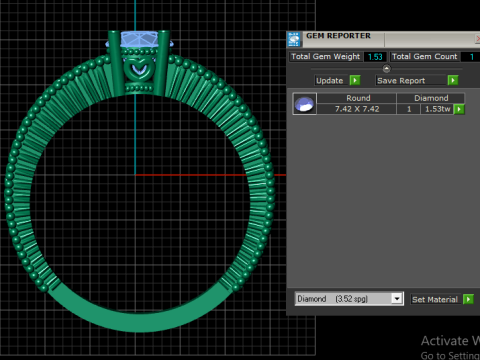
Task: Click the Set Material button
Action: pyautogui.click(x=436, y=299)
